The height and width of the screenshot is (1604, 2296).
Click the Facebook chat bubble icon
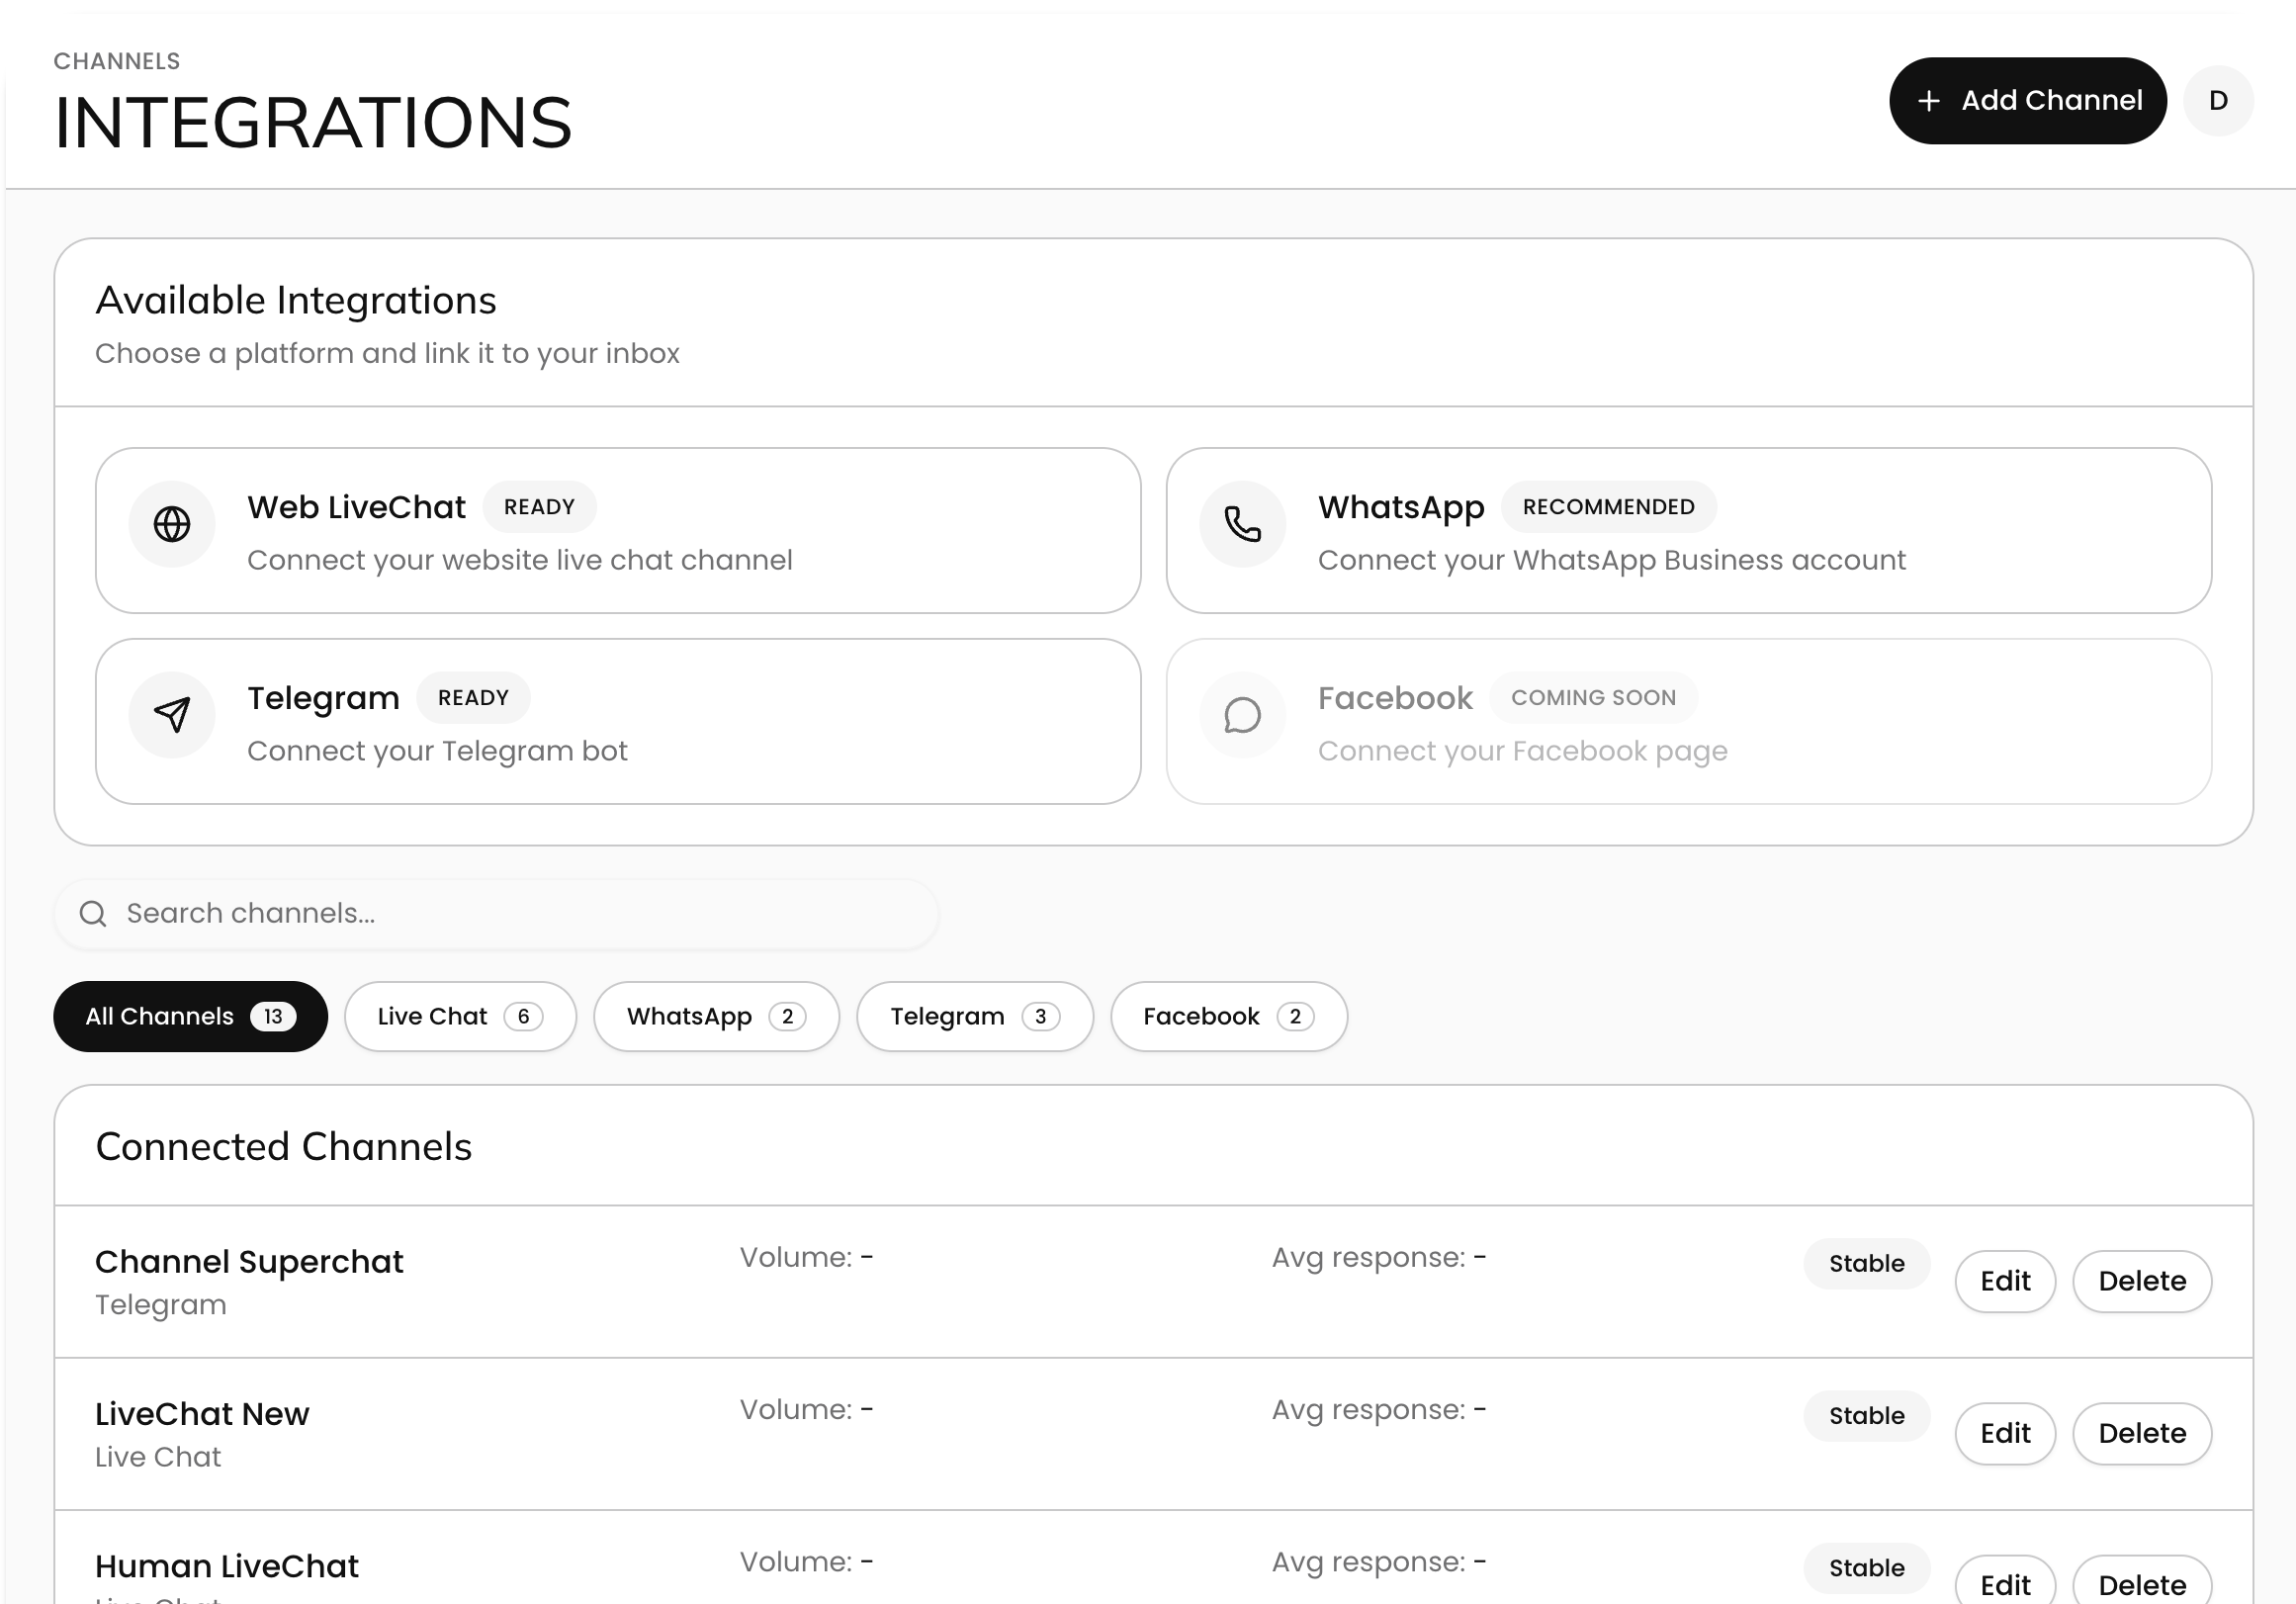[1243, 715]
